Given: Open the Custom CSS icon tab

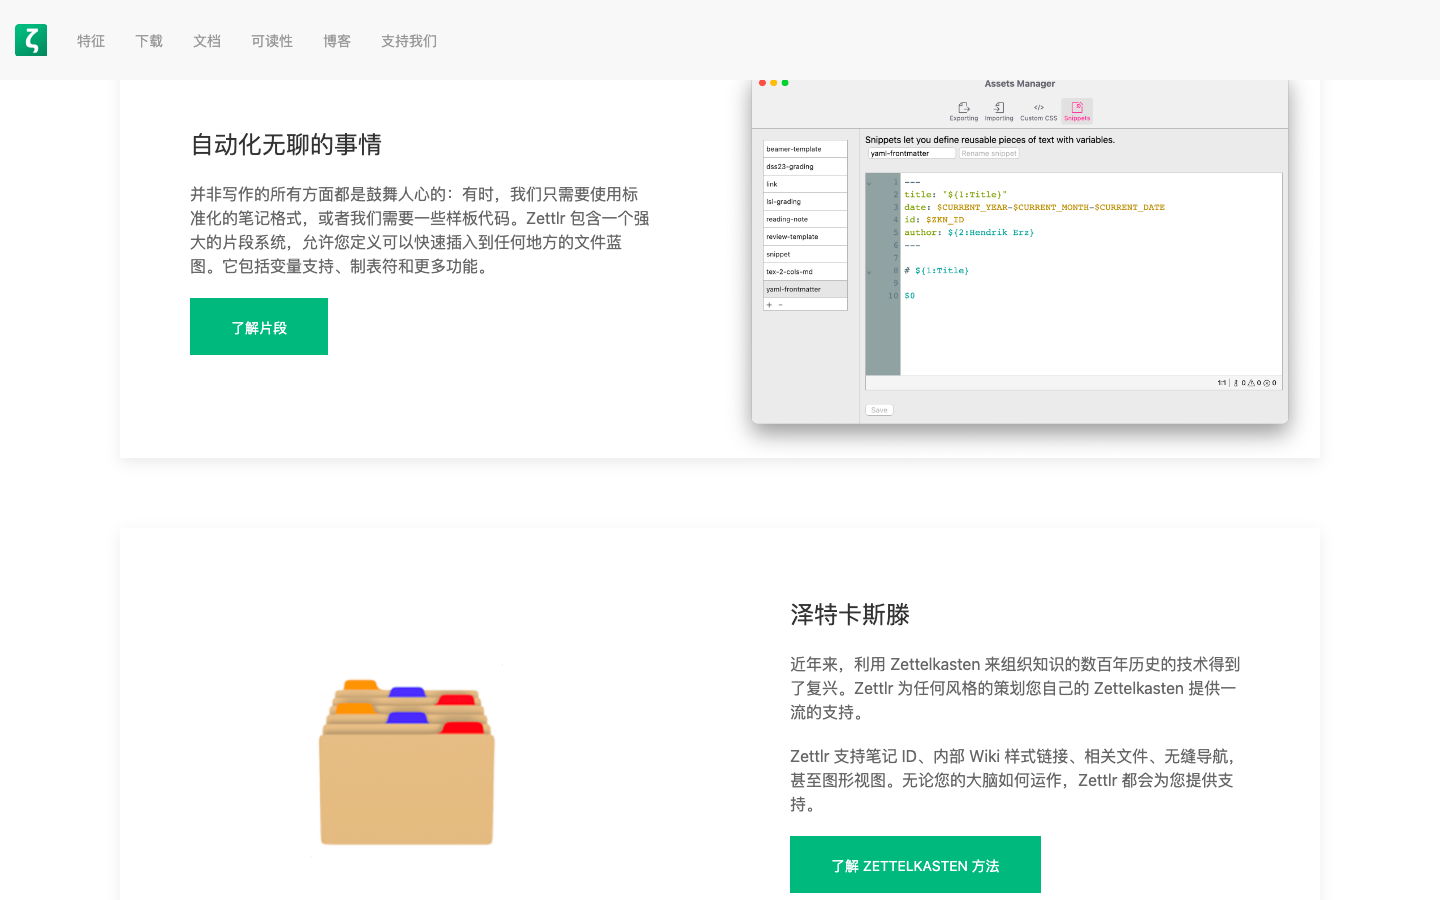Looking at the screenshot, I should (x=1038, y=108).
